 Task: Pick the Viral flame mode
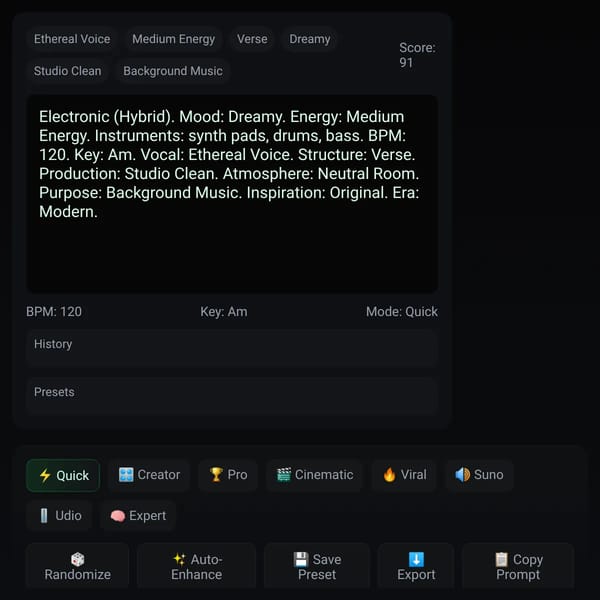click(x=404, y=475)
